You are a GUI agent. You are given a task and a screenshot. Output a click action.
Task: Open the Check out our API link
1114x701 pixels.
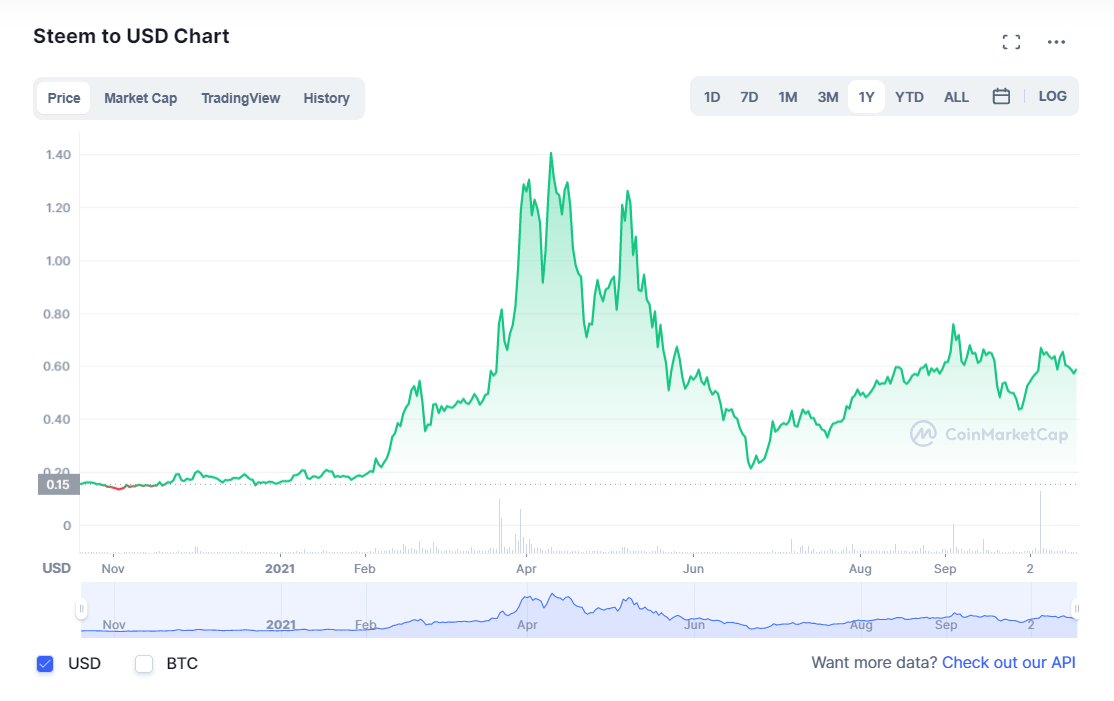pyautogui.click(x=1008, y=663)
